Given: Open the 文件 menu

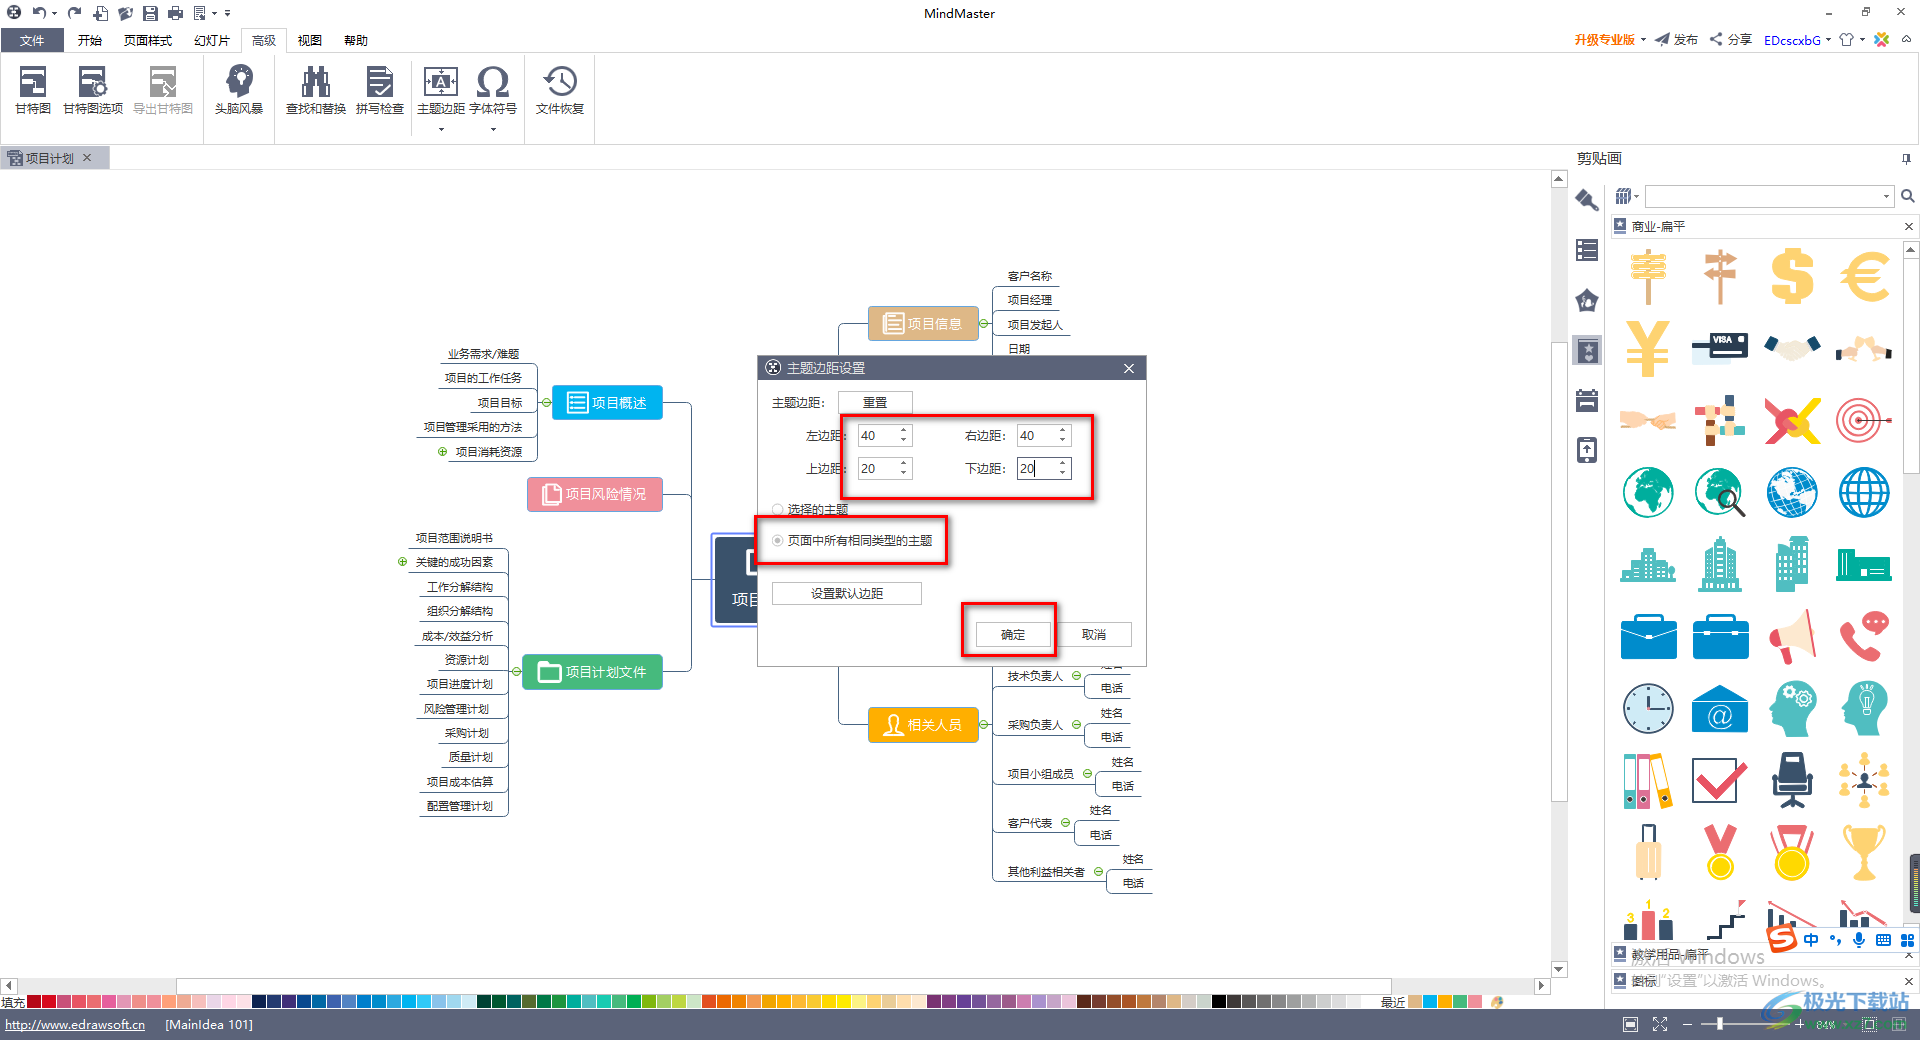Looking at the screenshot, I should 32,40.
